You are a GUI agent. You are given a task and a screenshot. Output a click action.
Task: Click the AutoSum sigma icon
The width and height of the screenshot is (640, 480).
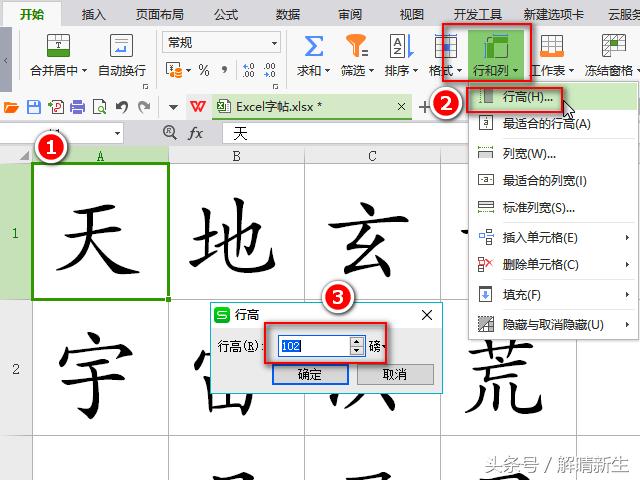tap(313, 45)
